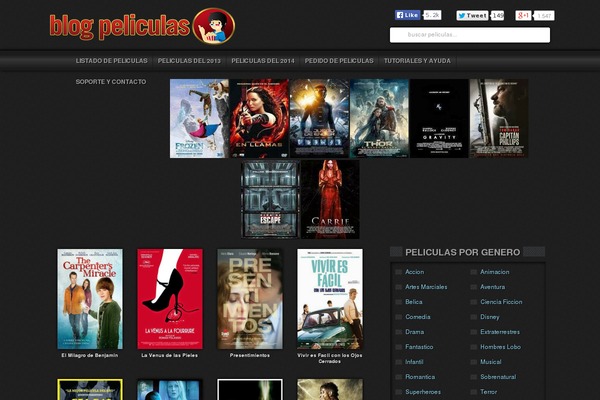Select the Drama genre
Viewport: 600px width, 400px height.
(415, 332)
